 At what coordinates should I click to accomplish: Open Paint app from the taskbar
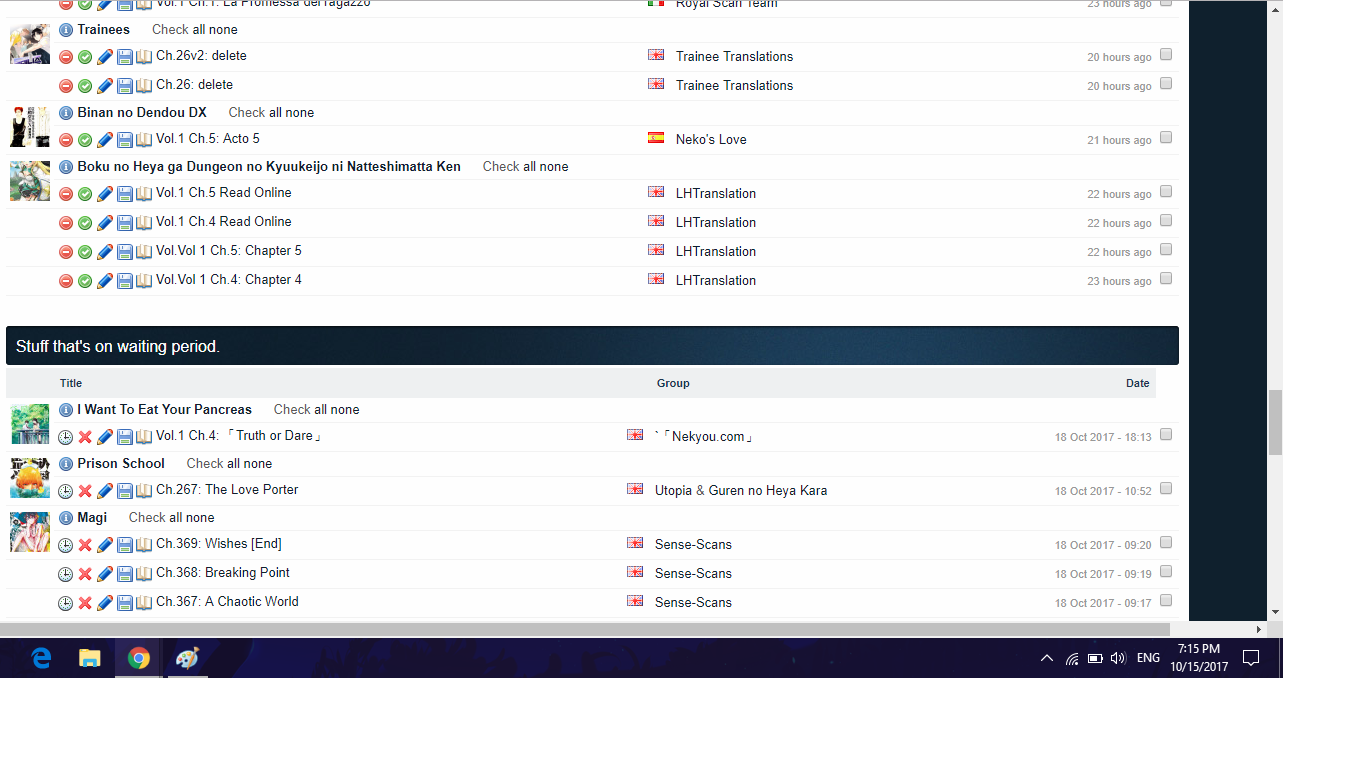(x=188, y=658)
